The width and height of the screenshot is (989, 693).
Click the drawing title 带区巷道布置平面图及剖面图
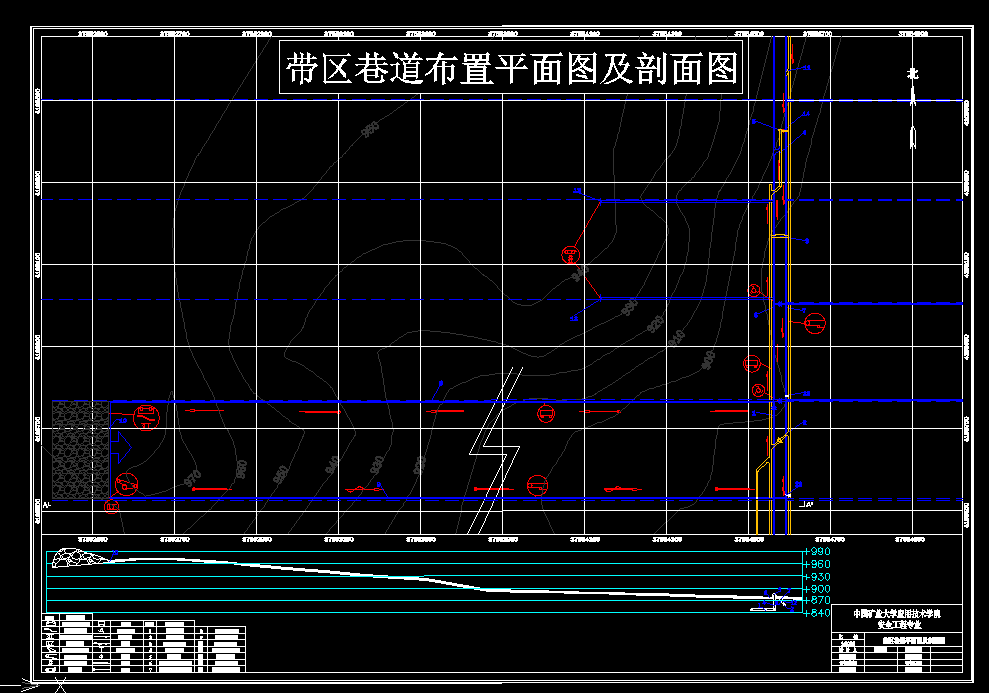click(511, 67)
